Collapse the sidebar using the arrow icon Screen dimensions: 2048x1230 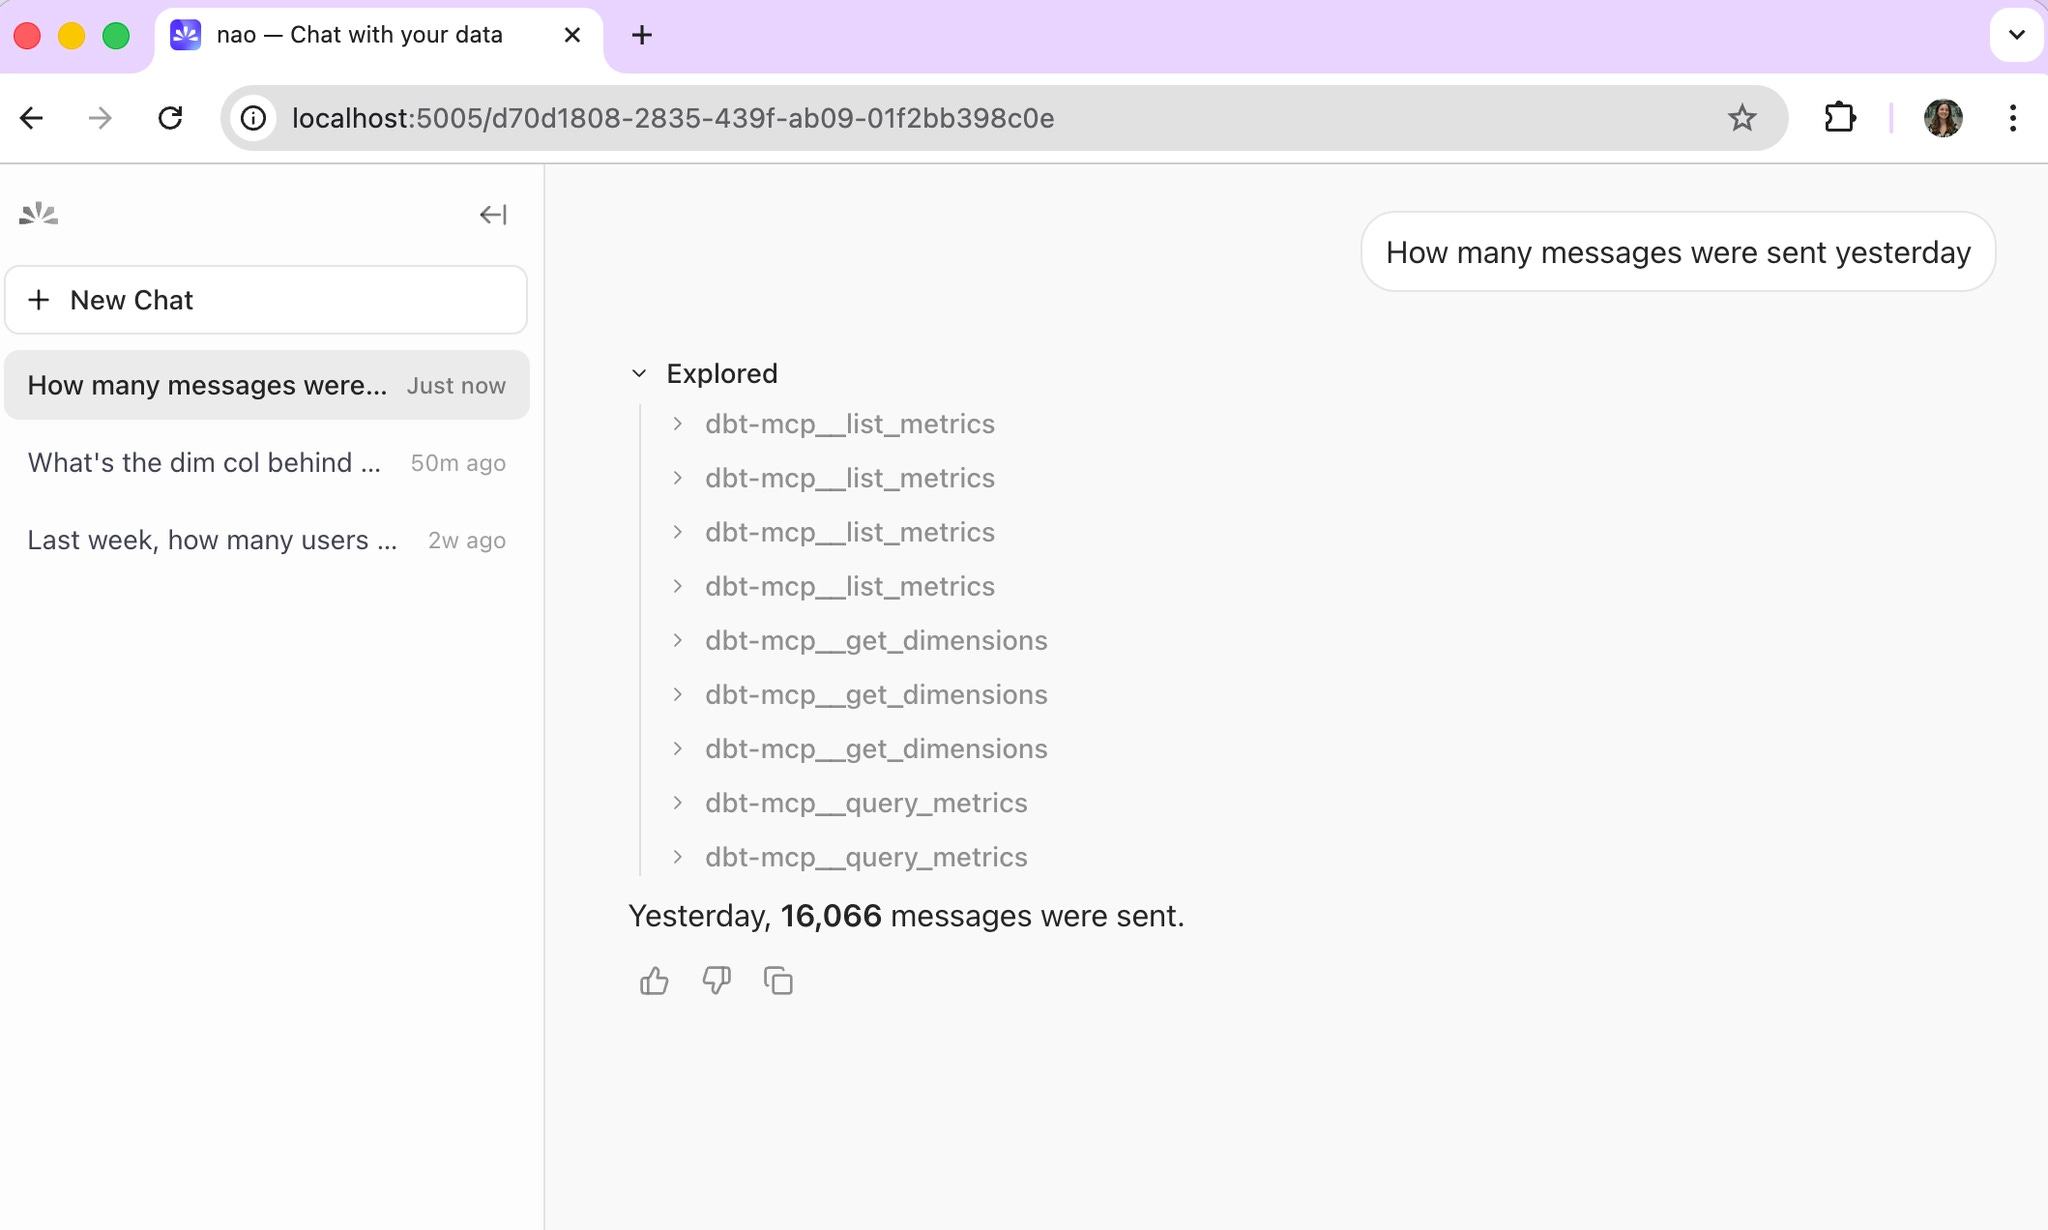[493, 214]
